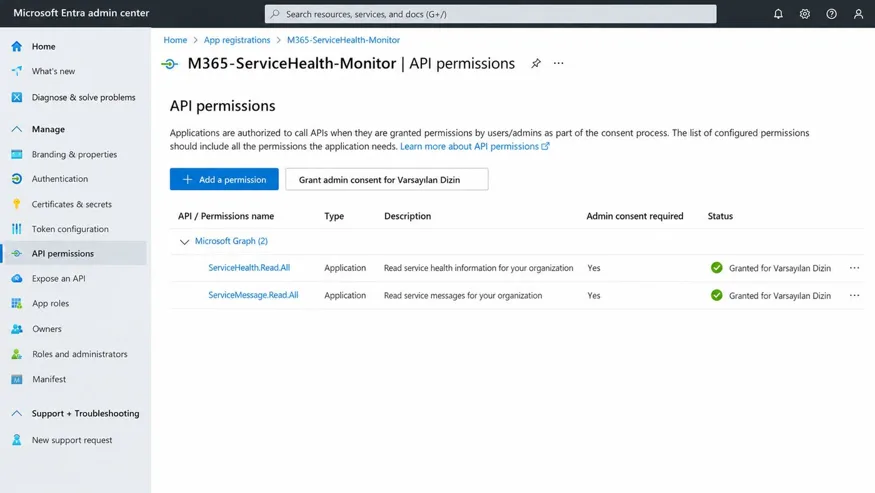875x493 pixels.
Task: Focus the Search resources, services, and docs field
Action: (491, 14)
